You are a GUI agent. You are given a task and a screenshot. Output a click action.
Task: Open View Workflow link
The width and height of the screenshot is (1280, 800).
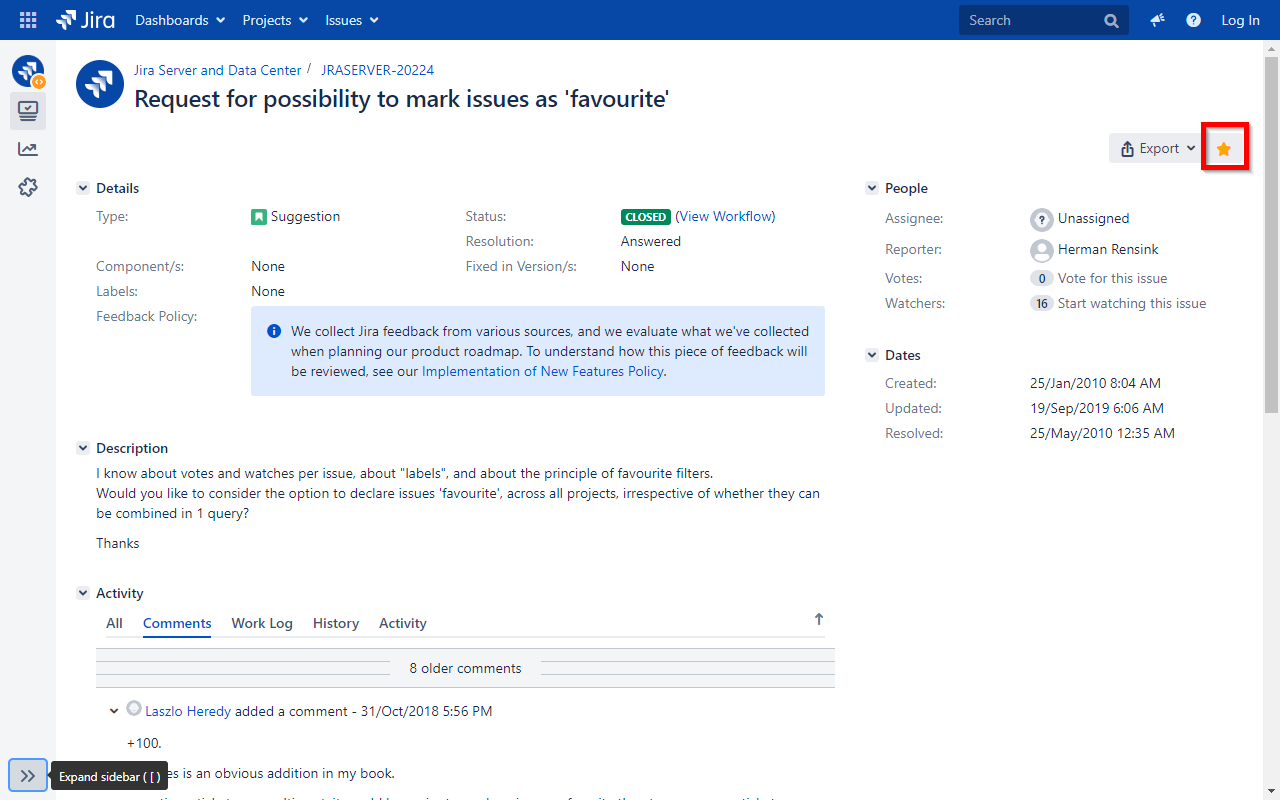725,216
